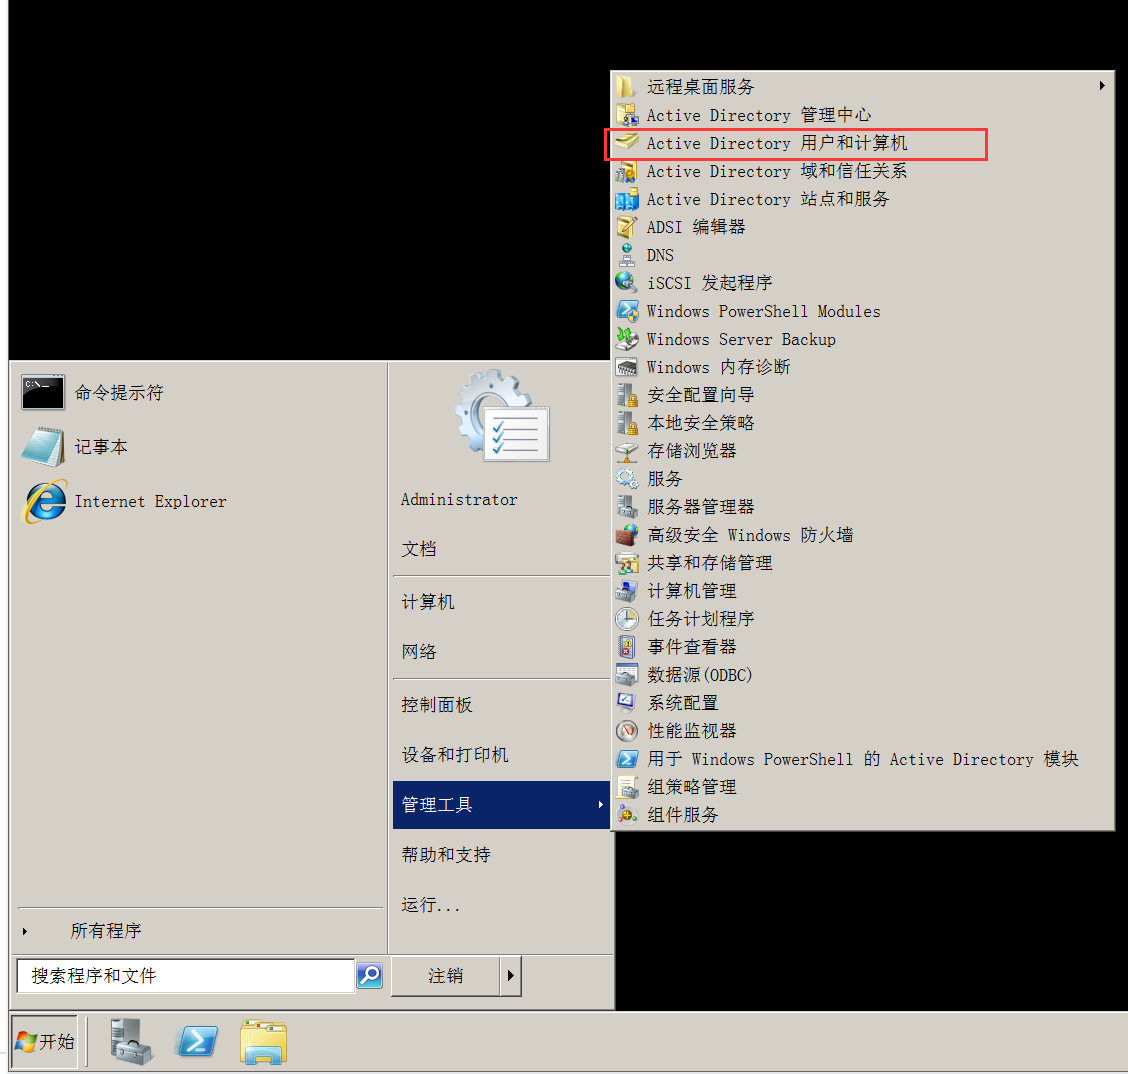Click the Command Prompt (命令提示符) icon
Image resolution: width=1128 pixels, height=1074 pixels.
[x=43, y=392]
